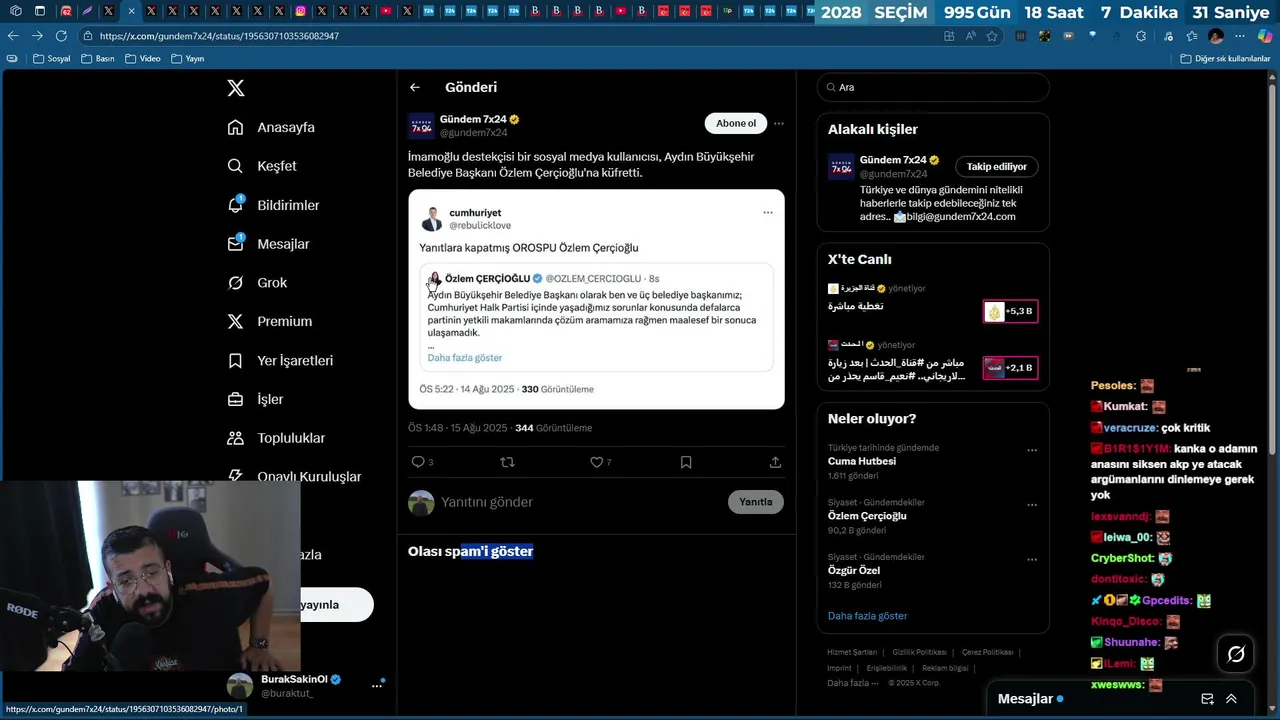This screenshot has height=720, width=1280.
Task: Open Yer İşaretleri bookmarks
Action: 280,360
